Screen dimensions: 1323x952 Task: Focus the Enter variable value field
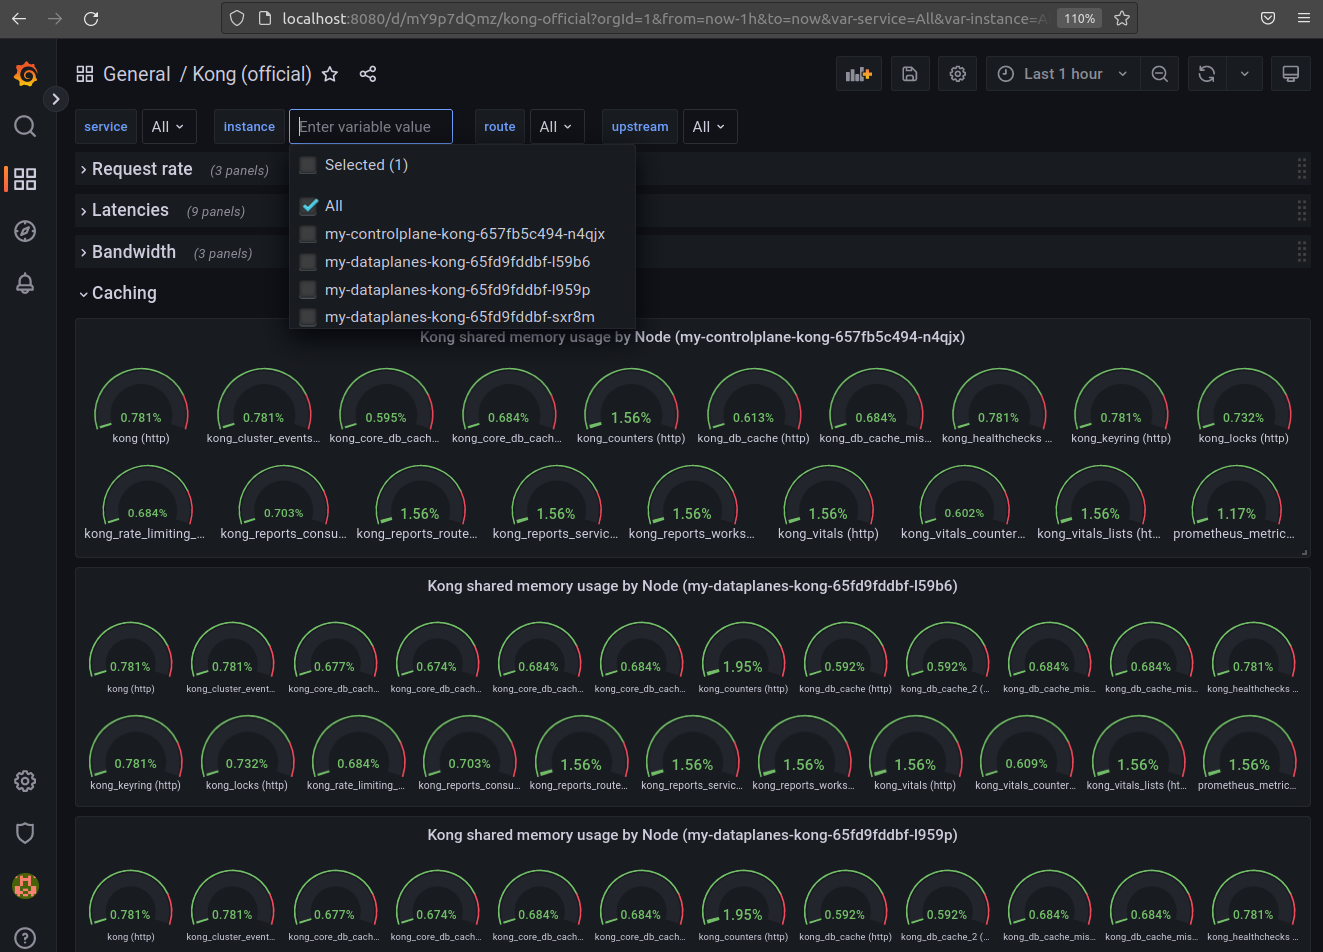371,127
